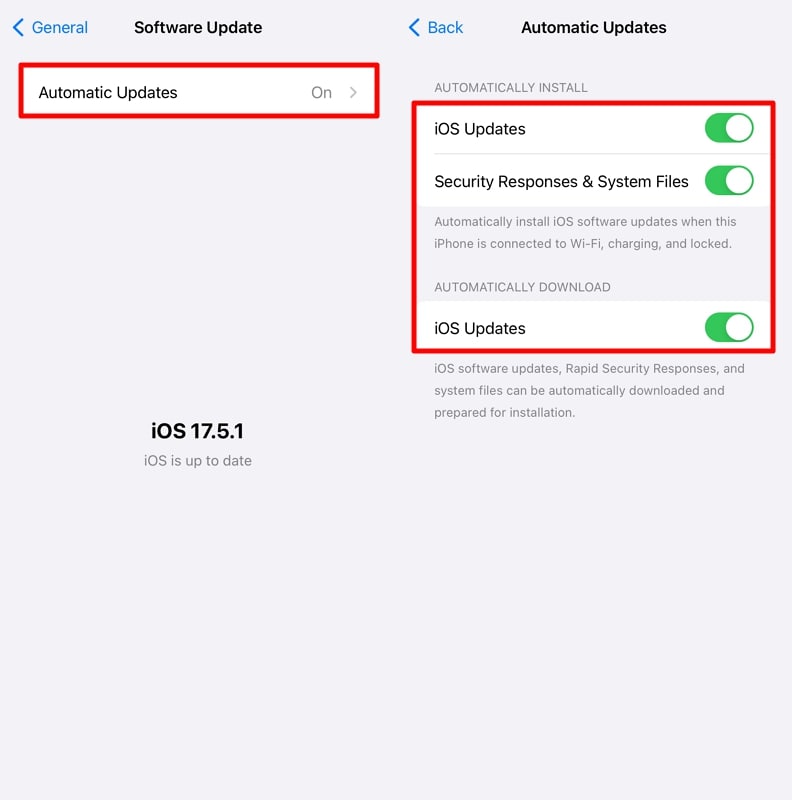
Task: Click the Rapid Security Responses footer description
Action: click(x=589, y=390)
